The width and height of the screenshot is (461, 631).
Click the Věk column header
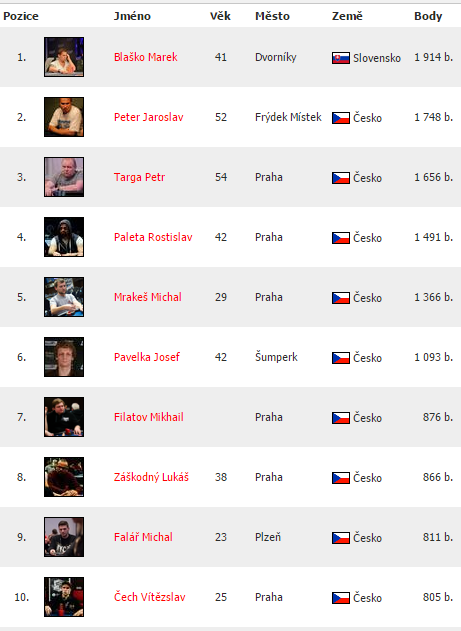[x=220, y=16]
